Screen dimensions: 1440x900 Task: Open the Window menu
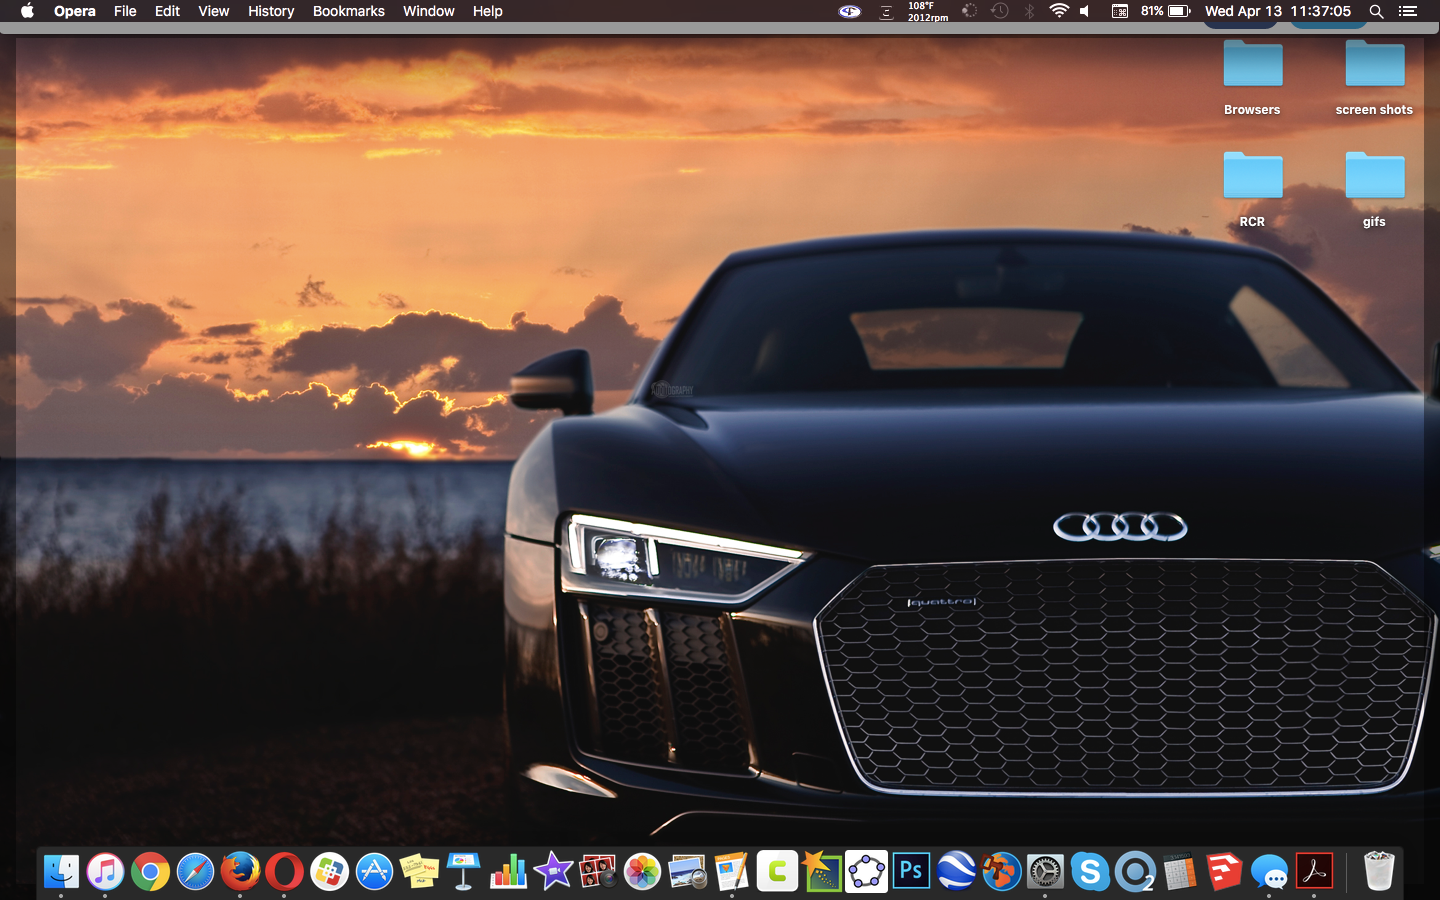pyautogui.click(x=429, y=11)
